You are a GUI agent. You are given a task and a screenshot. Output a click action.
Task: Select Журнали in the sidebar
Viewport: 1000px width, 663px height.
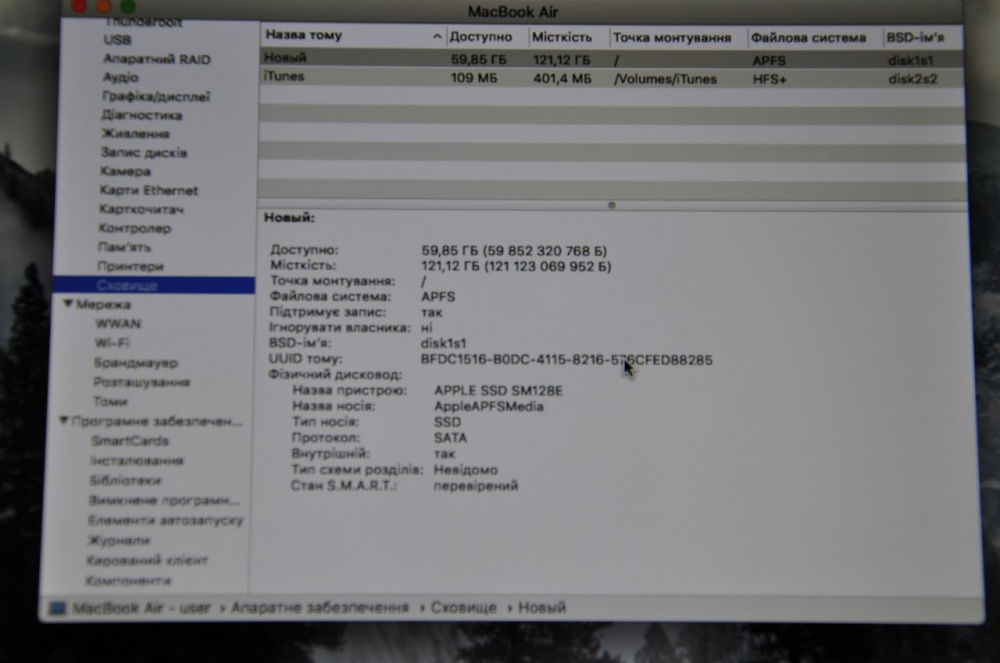point(119,541)
